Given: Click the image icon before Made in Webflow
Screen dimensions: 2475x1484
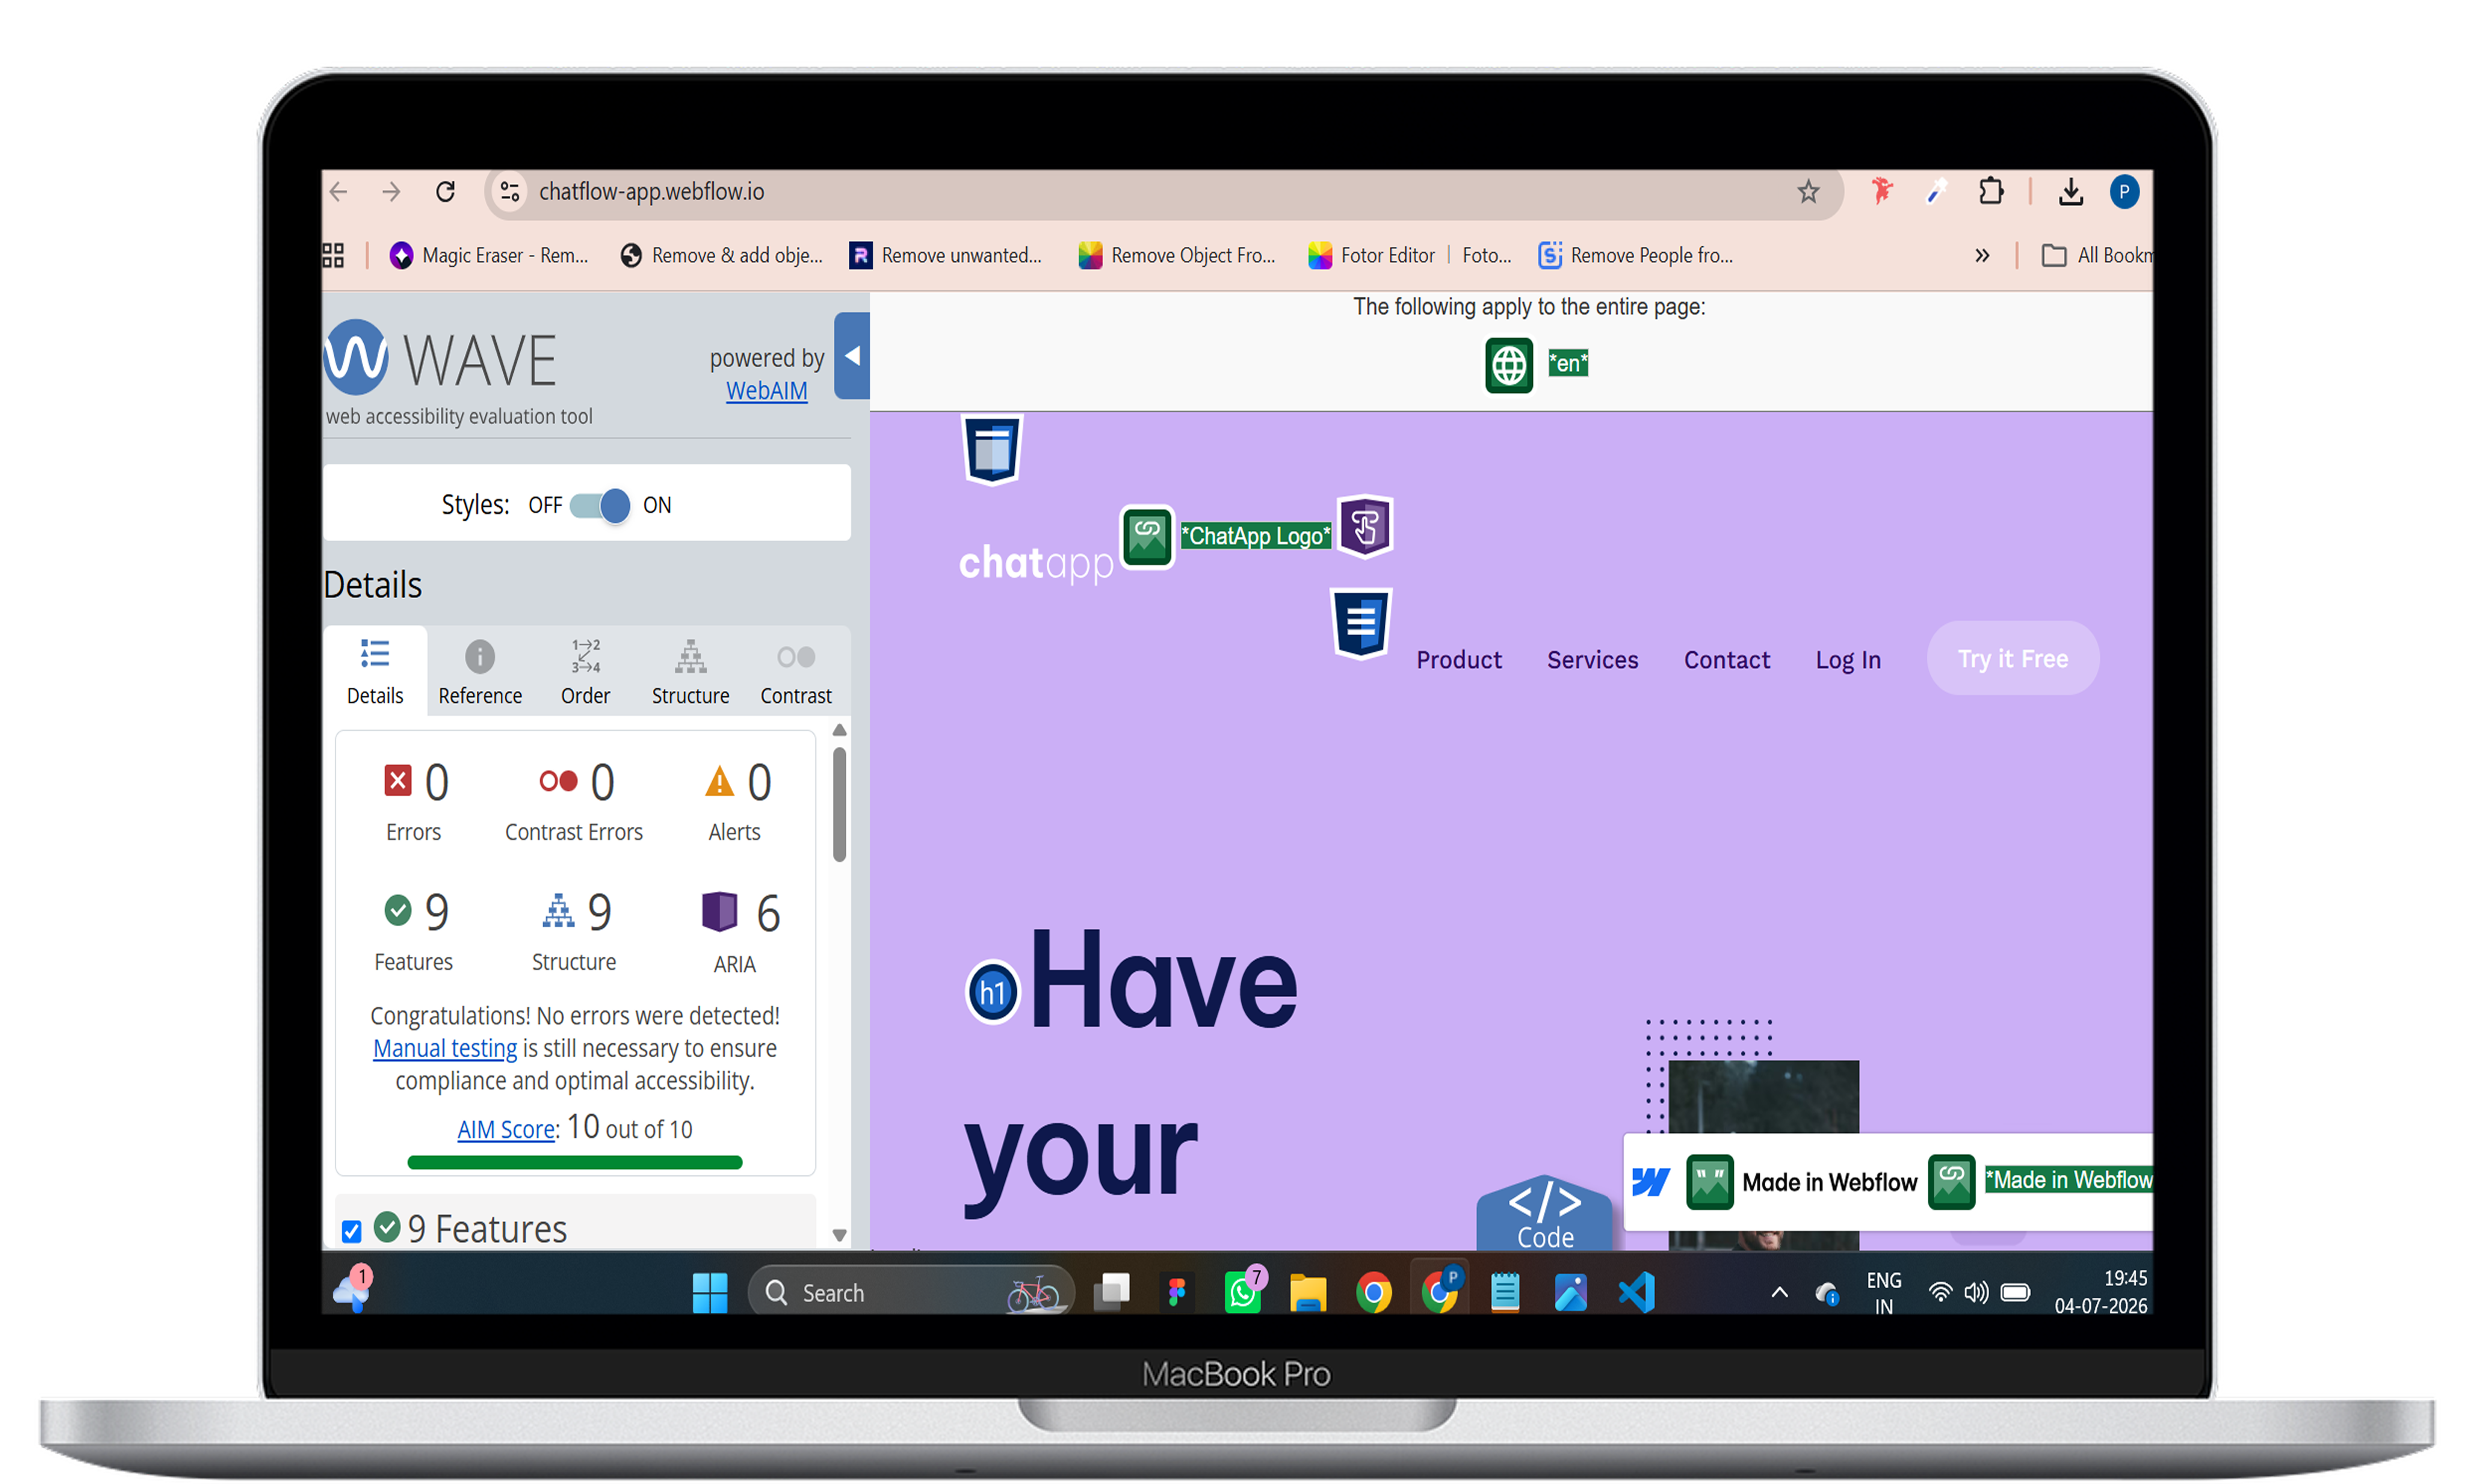Looking at the screenshot, I should (x=1710, y=1182).
